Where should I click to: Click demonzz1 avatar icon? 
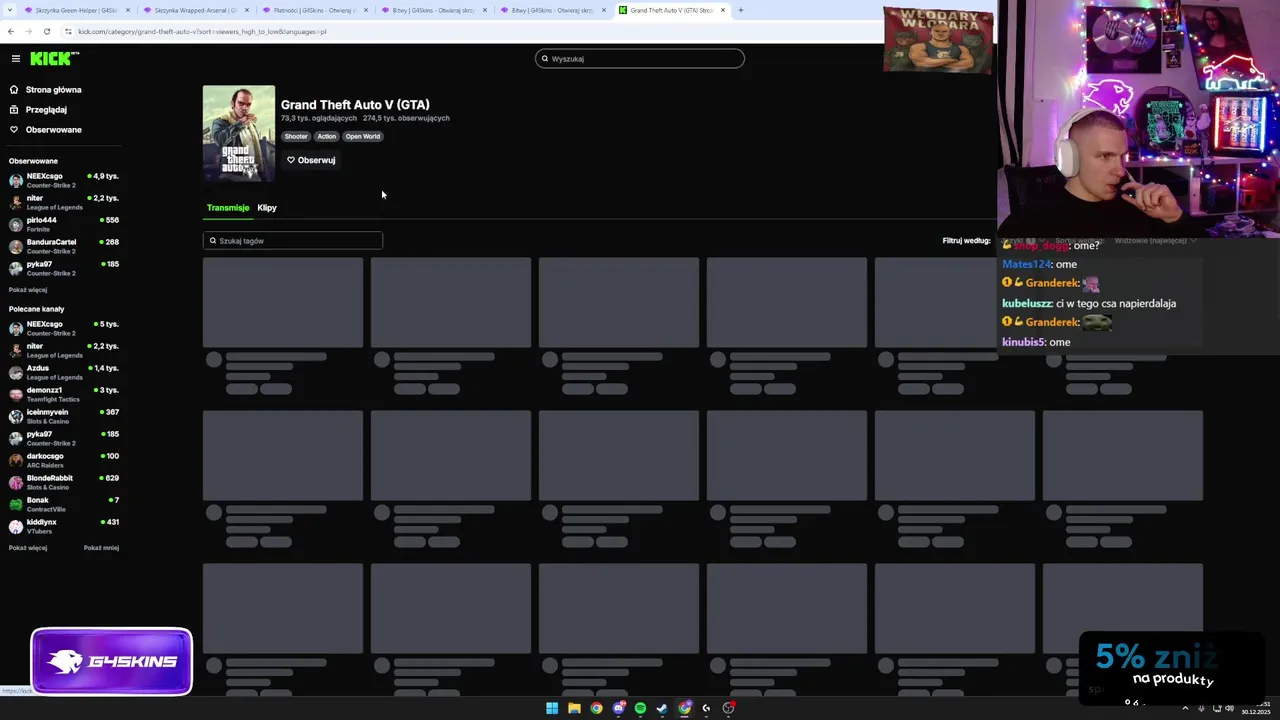16,394
